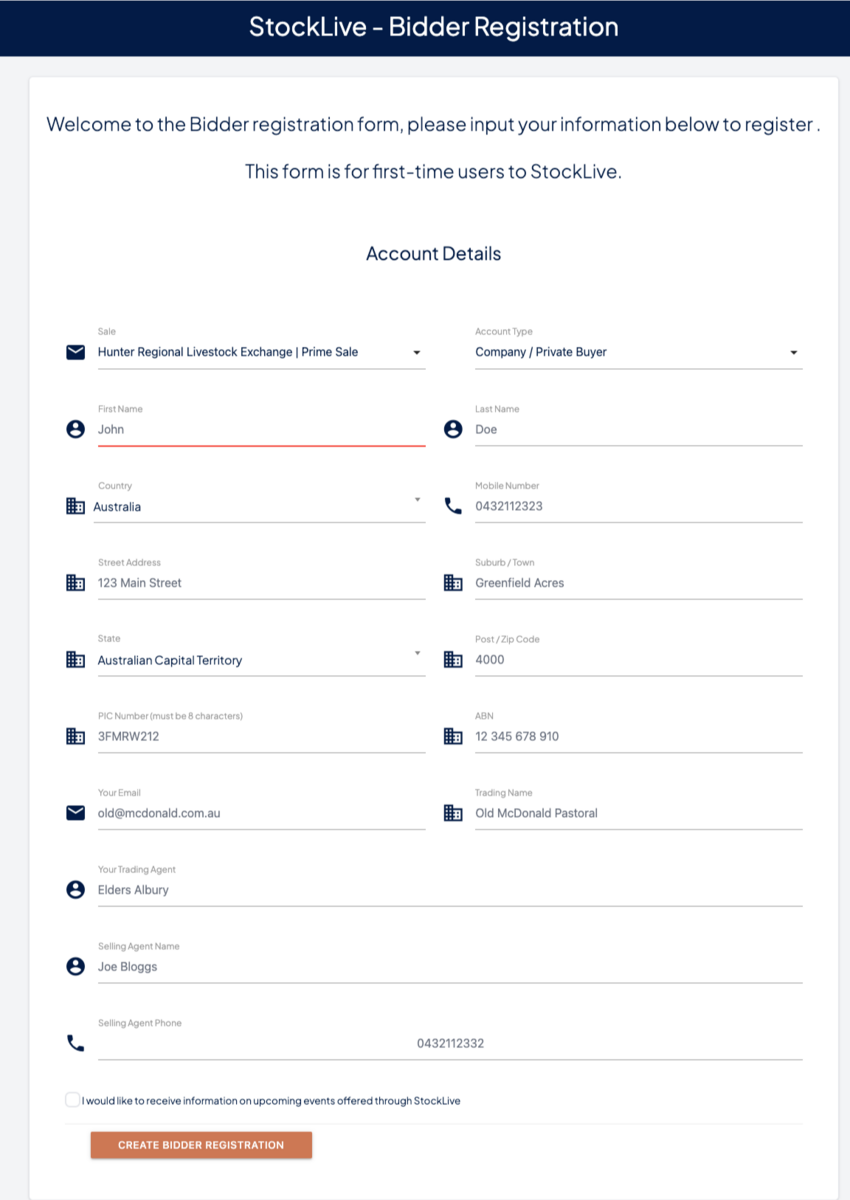Click the phone icon beside Mobile Number
850x1200 pixels.
click(x=453, y=506)
